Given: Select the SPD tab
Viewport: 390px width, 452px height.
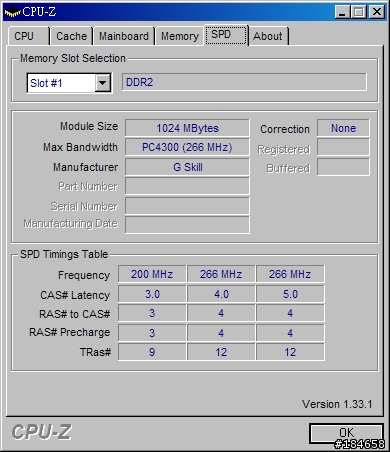Looking at the screenshot, I should coord(226,35).
